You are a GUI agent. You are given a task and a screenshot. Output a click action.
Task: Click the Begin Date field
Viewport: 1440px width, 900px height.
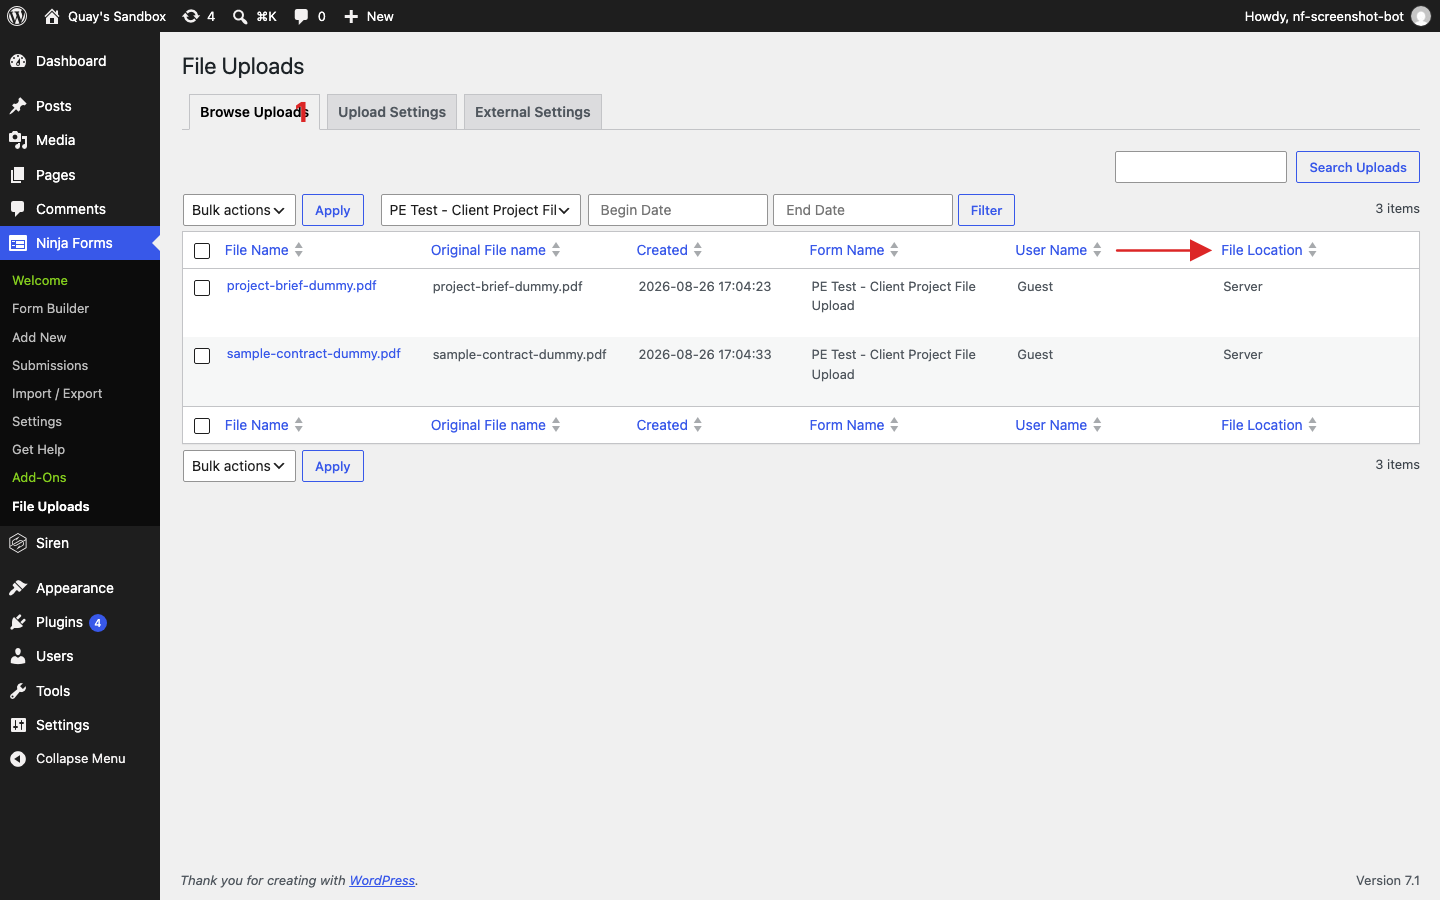coord(678,210)
